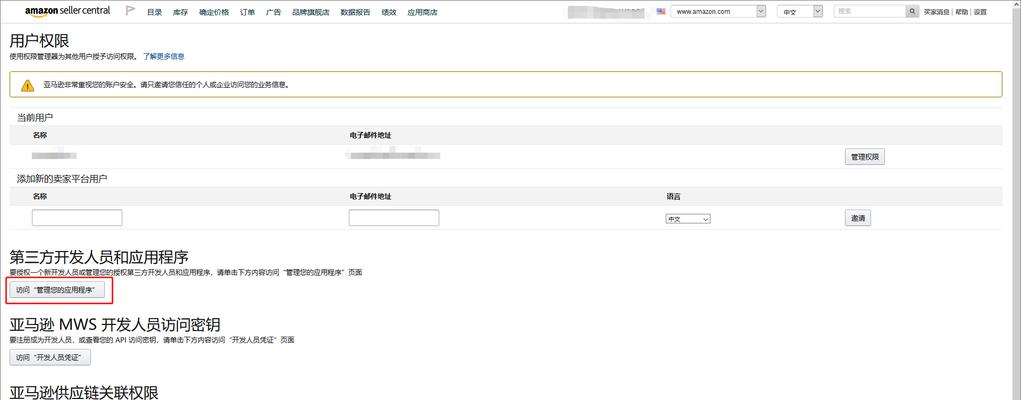The height and width of the screenshot is (400, 1021).
Task: Open the 目录 menu
Action: coord(154,12)
